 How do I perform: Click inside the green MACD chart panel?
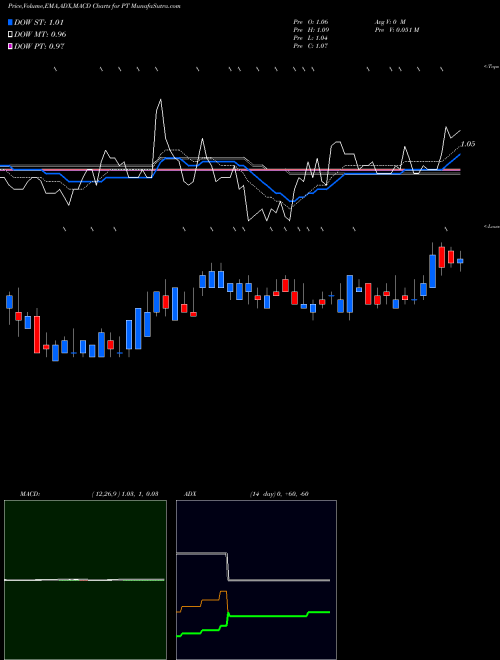click(85, 580)
